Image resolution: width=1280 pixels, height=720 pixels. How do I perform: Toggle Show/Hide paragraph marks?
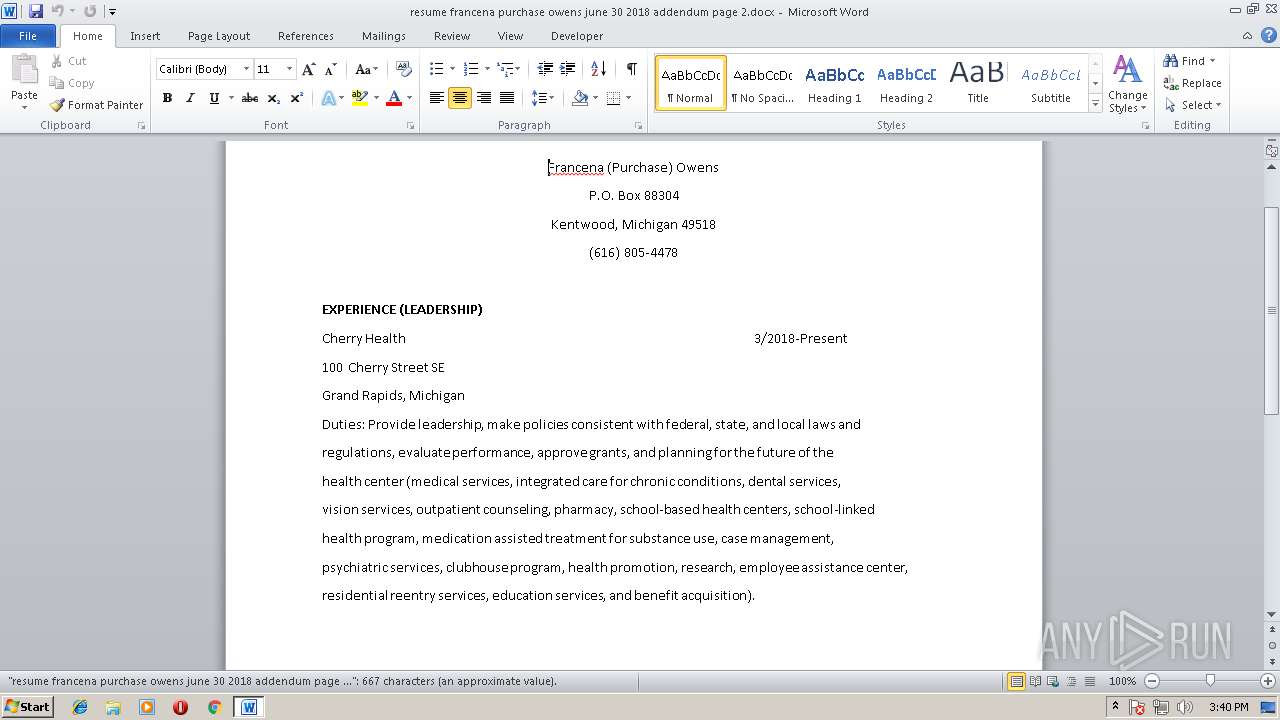(x=632, y=69)
